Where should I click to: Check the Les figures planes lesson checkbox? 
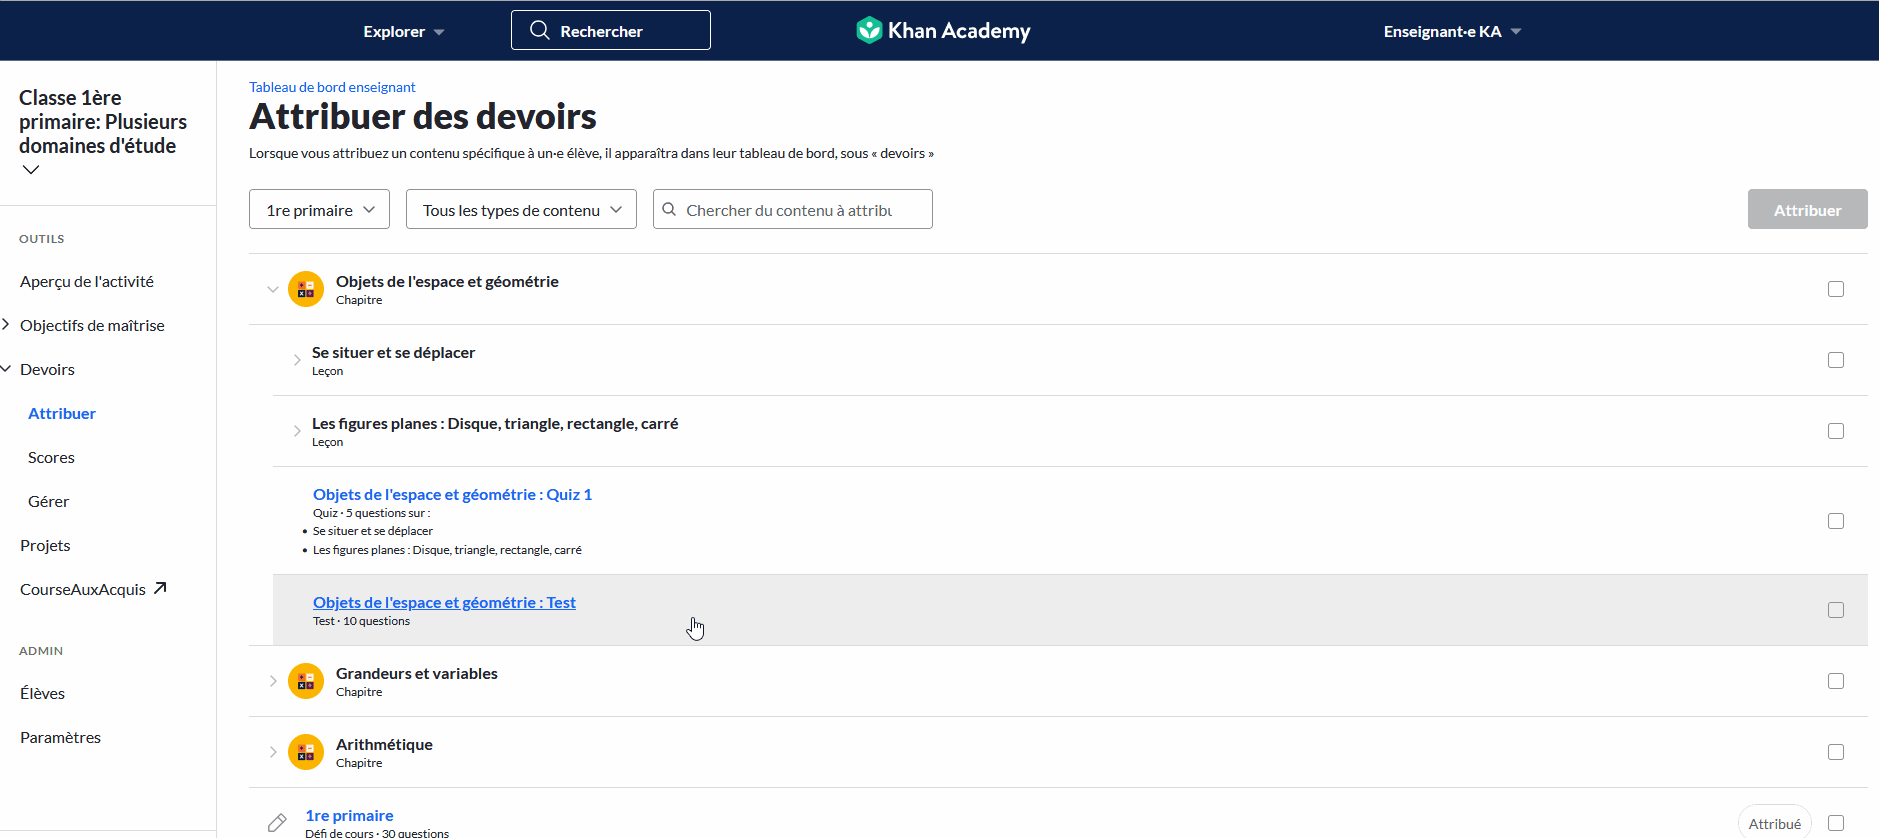(x=1836, y=431)
